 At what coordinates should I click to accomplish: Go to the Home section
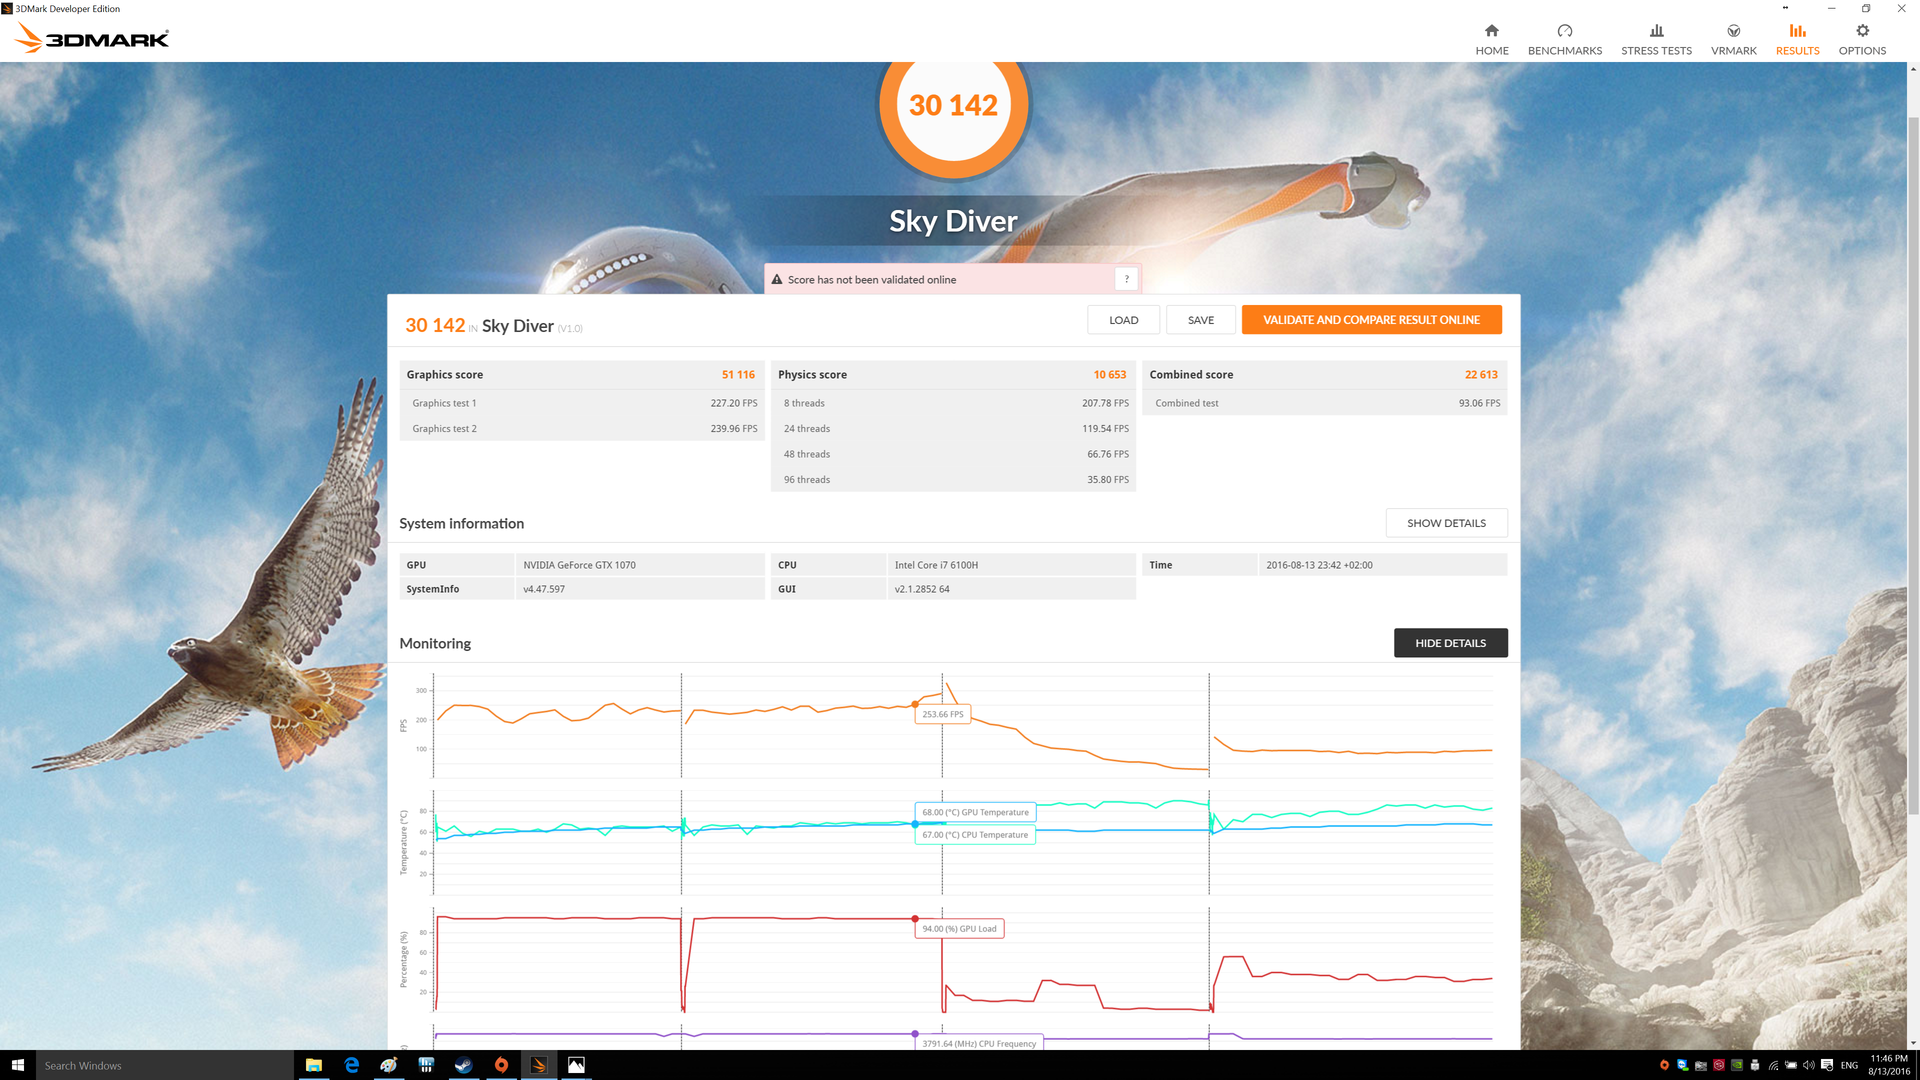coord(1491,40)
